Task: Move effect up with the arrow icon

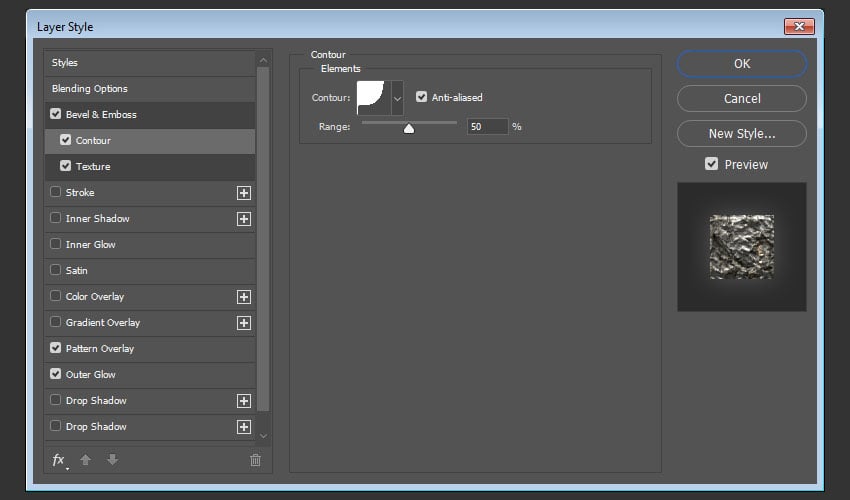Action: [x=86, y=460]
